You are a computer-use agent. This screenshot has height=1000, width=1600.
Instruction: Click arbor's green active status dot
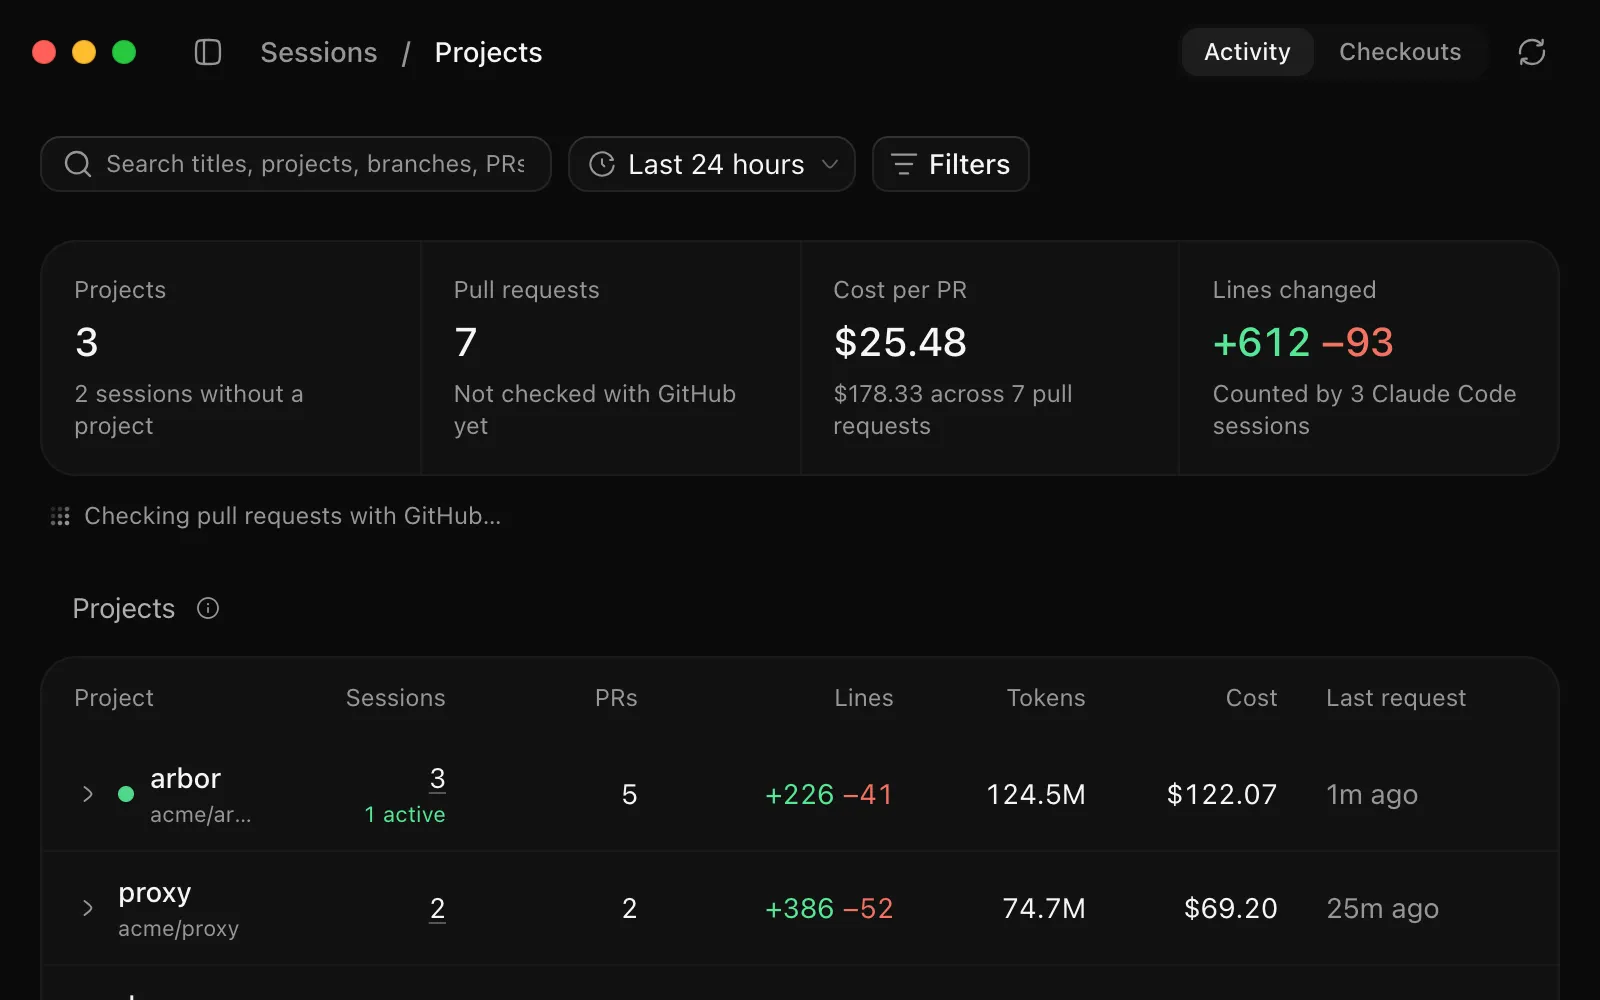pos(126,794)
